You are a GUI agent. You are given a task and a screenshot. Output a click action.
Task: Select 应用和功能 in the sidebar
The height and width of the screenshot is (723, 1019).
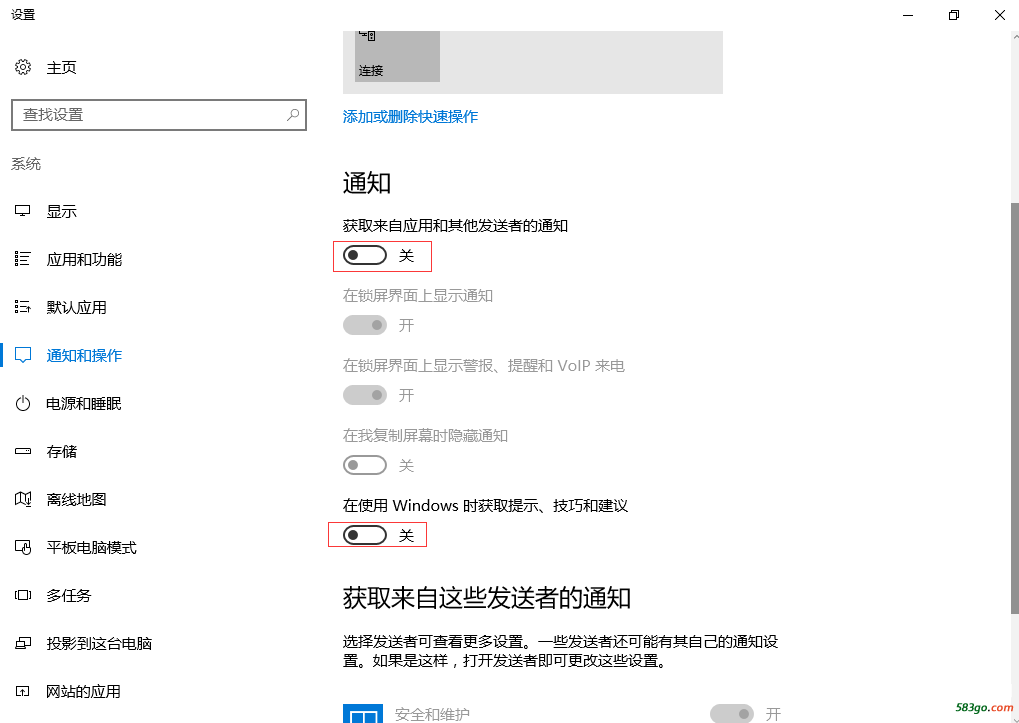click(84, 260)
